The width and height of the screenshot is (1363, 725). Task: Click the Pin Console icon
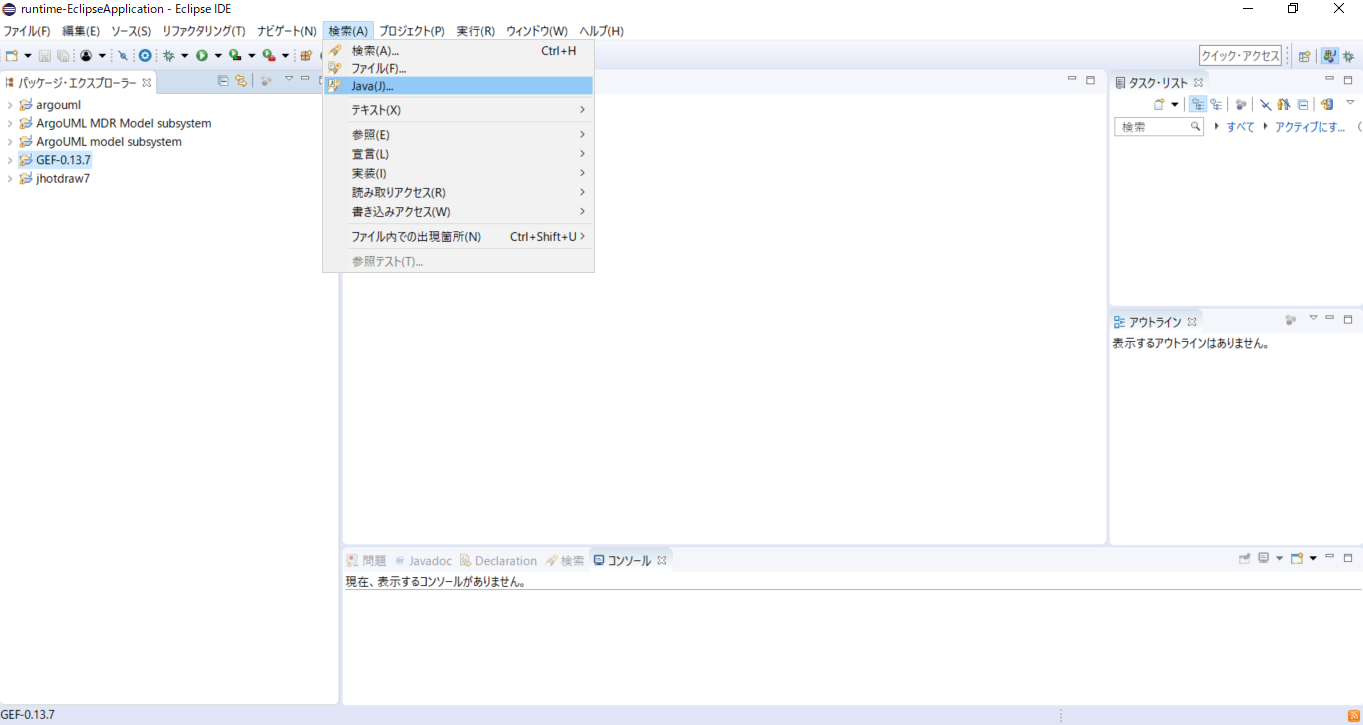click(1245, 559)
